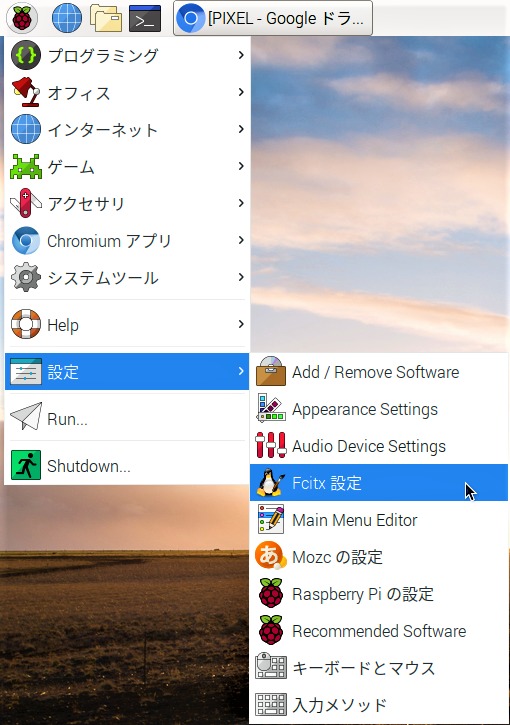Launch the terminal icon in taskbar
The height and width of the screenshot is (725, 510).
click(x=145, y=18)
